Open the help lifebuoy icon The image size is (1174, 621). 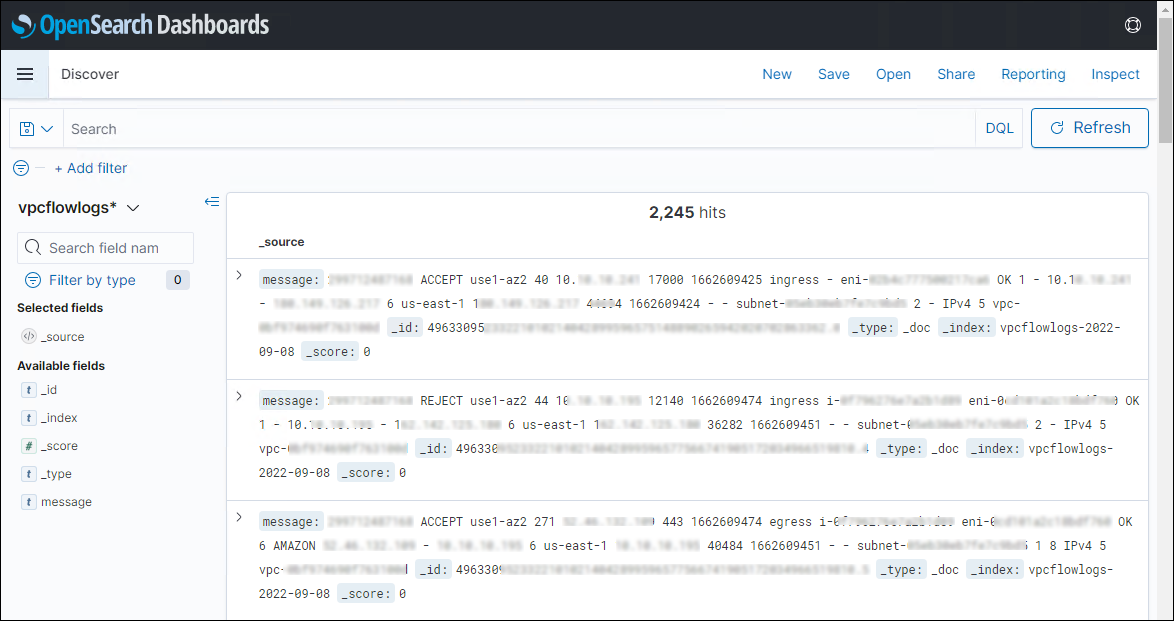1133,25
